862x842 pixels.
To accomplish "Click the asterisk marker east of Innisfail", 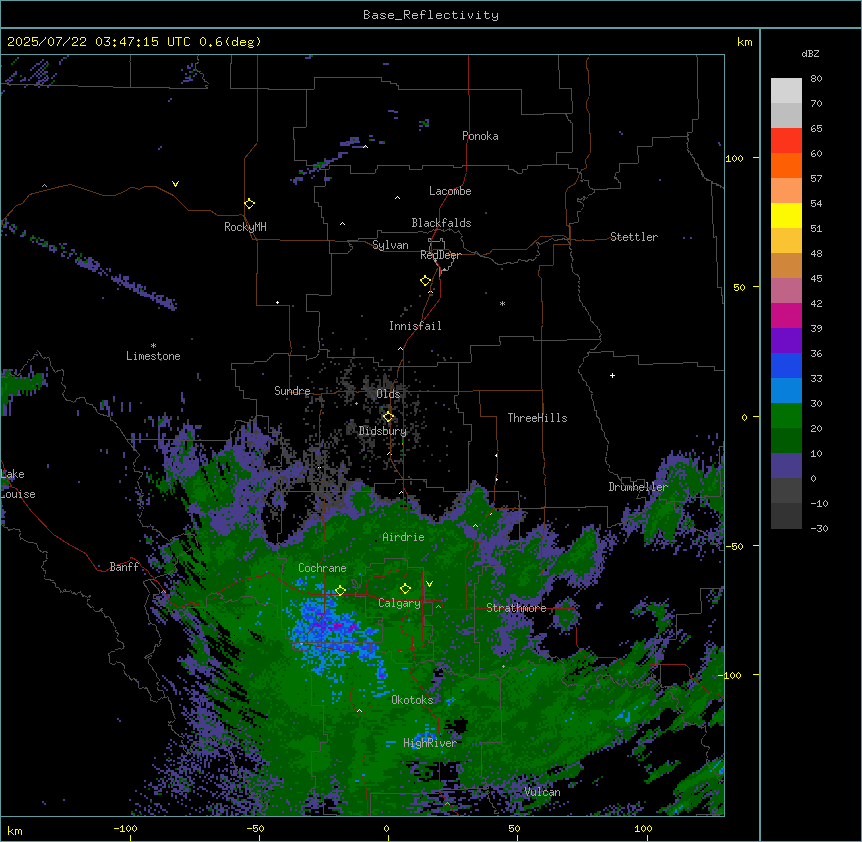I will pos(502,303).
